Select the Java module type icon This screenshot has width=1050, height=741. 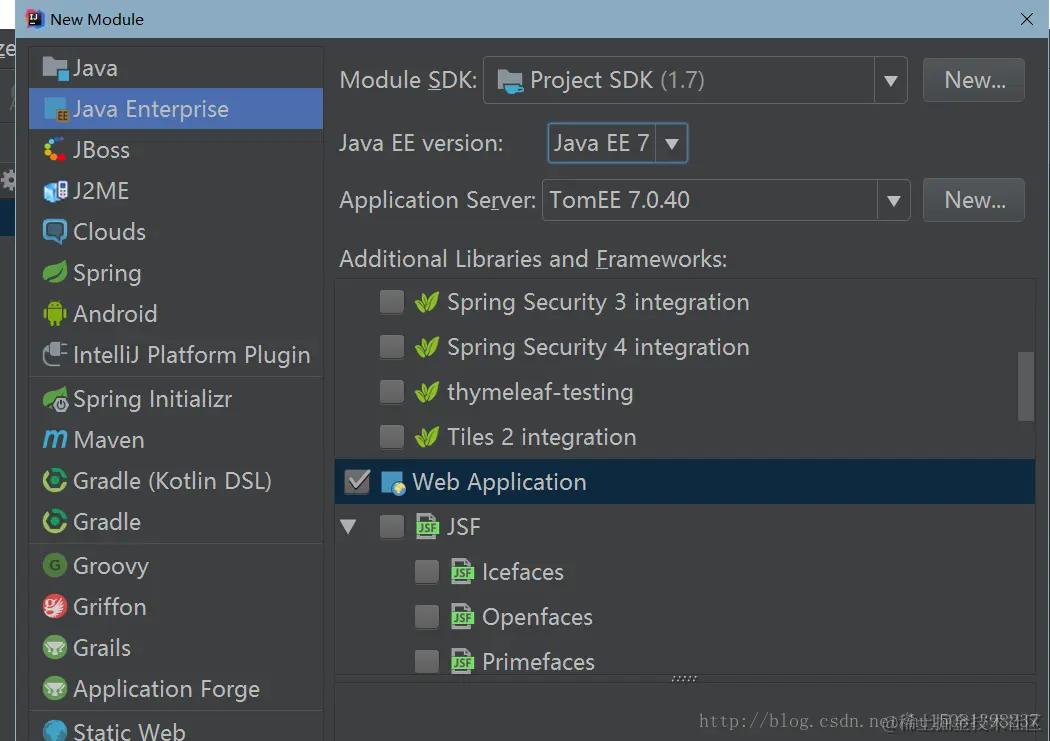click(55, 68)
